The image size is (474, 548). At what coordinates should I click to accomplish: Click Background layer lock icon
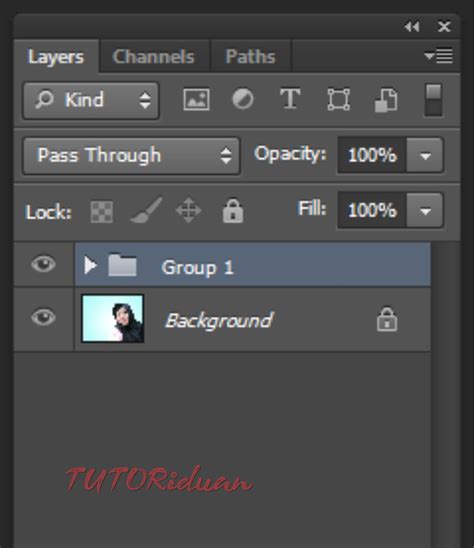click(x=387, y=319)
